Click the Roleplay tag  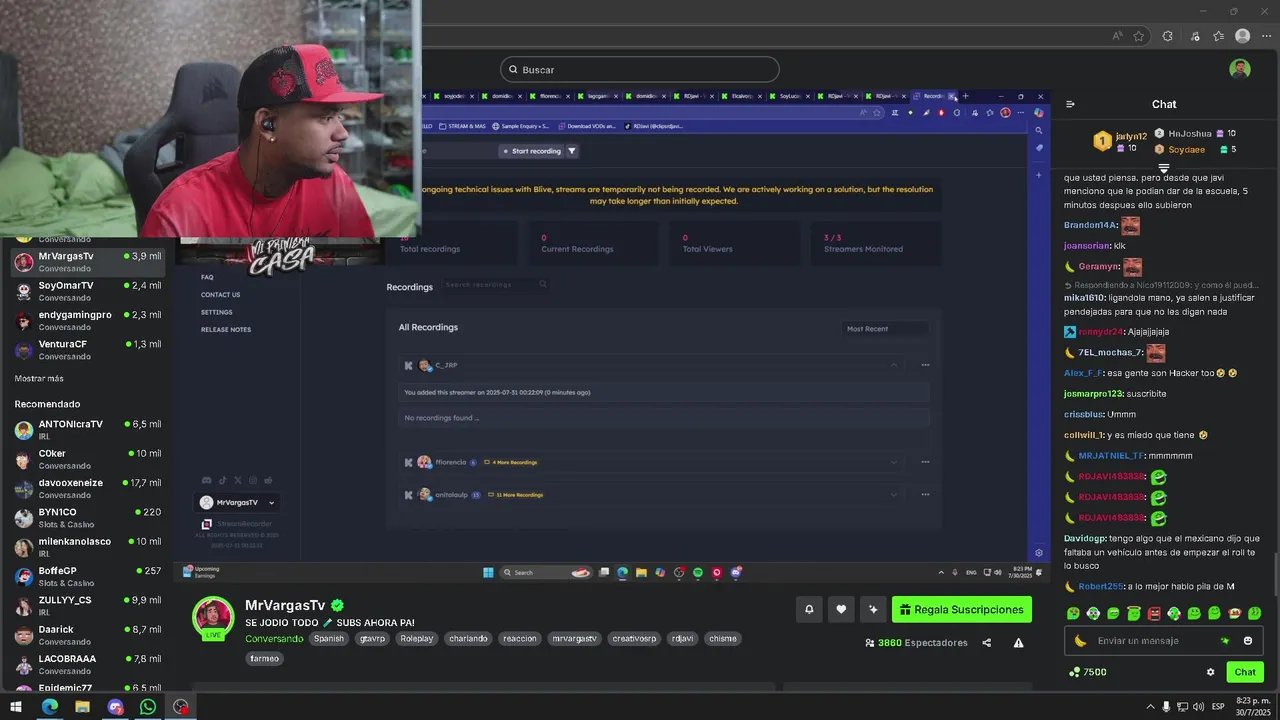(416, 638)
